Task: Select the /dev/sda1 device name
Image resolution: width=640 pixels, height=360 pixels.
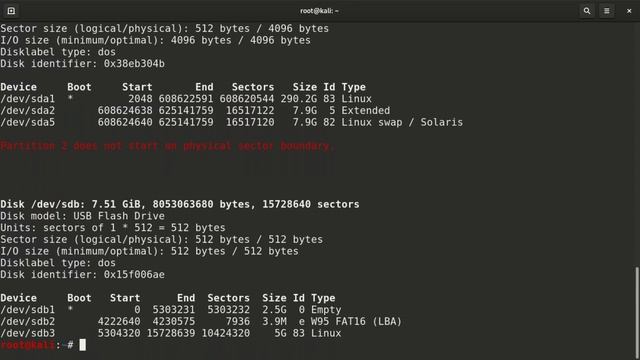Action: coord(27,99)
